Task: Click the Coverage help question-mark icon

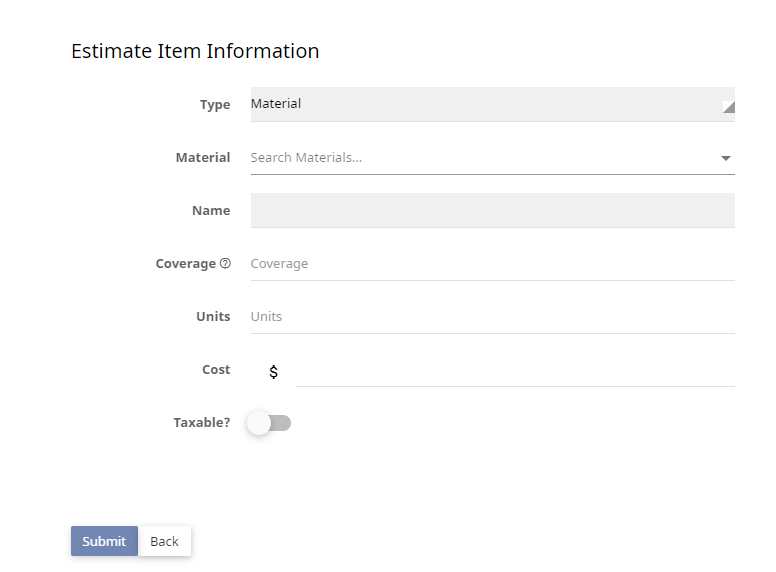Action: (x=225, y=263)
